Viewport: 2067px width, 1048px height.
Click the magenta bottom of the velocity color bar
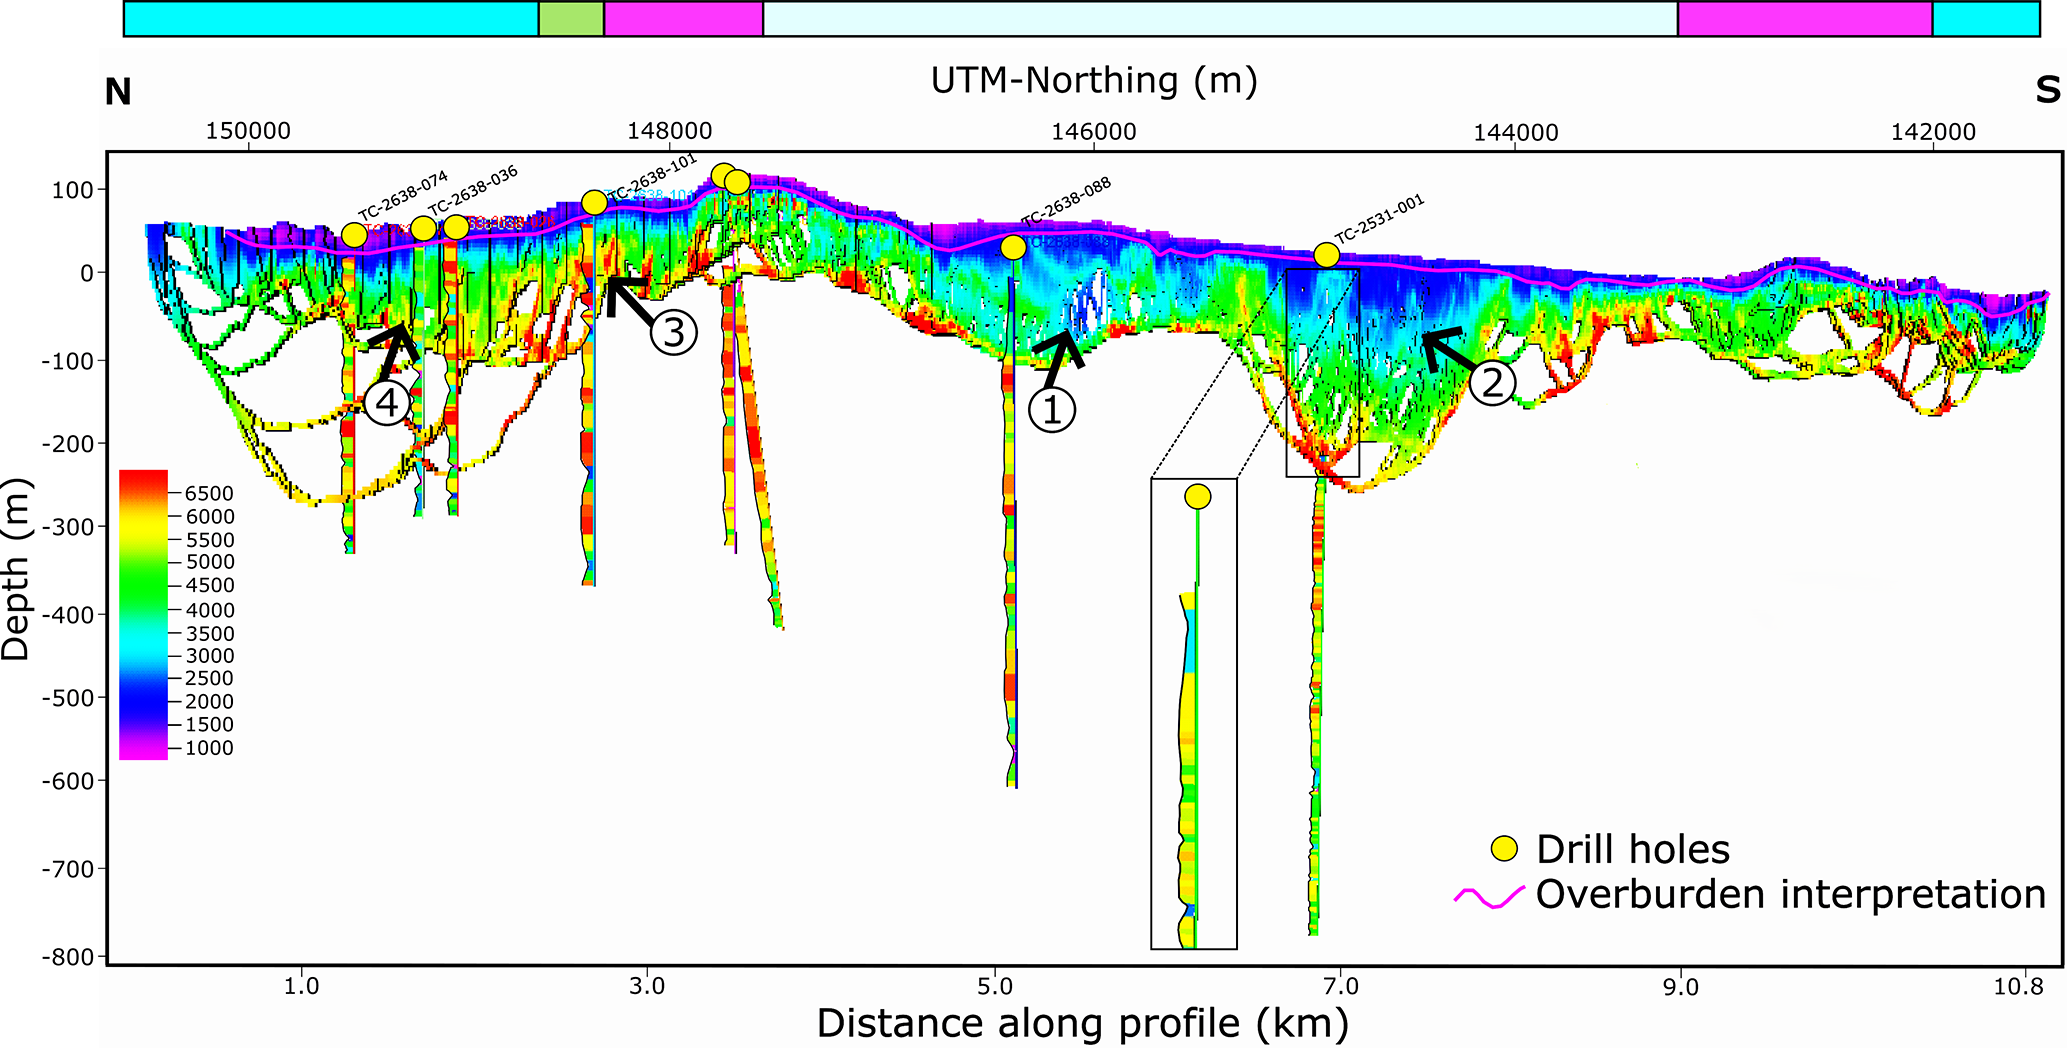[x=143, y=751]
